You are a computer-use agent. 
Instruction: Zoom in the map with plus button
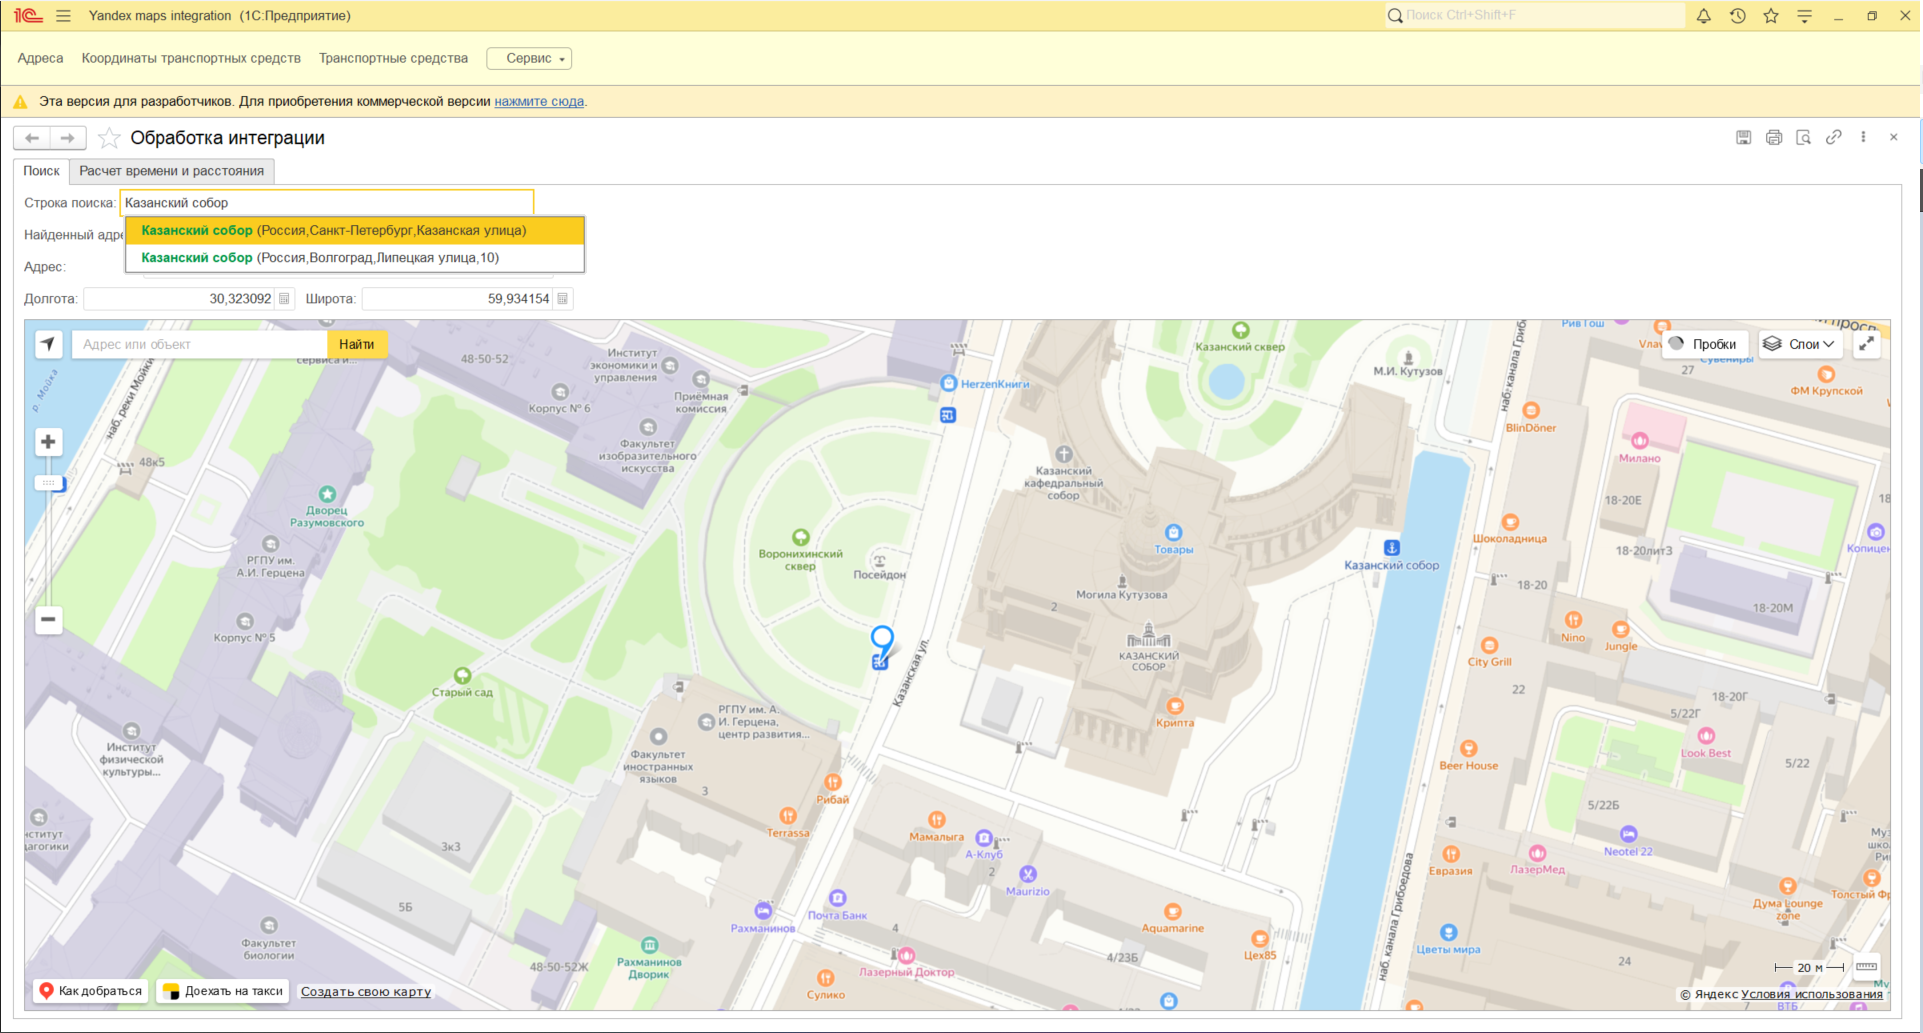pyautogui.click(x=48, y=442)
